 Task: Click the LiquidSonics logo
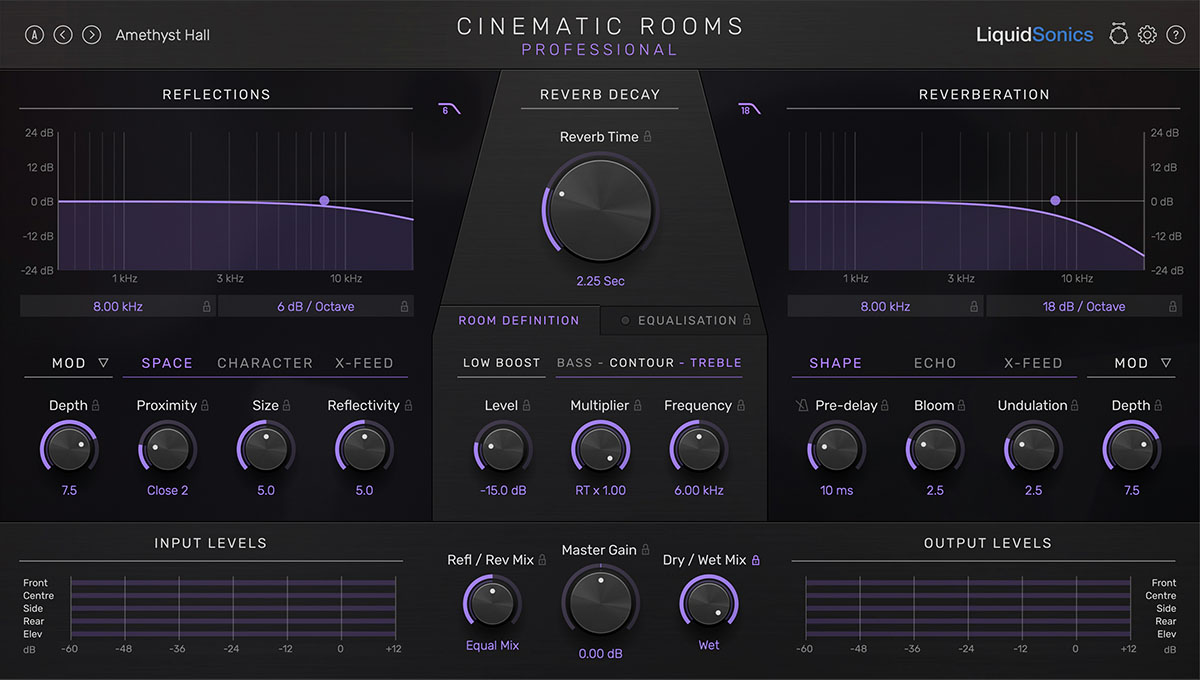tap(1035, 35)
